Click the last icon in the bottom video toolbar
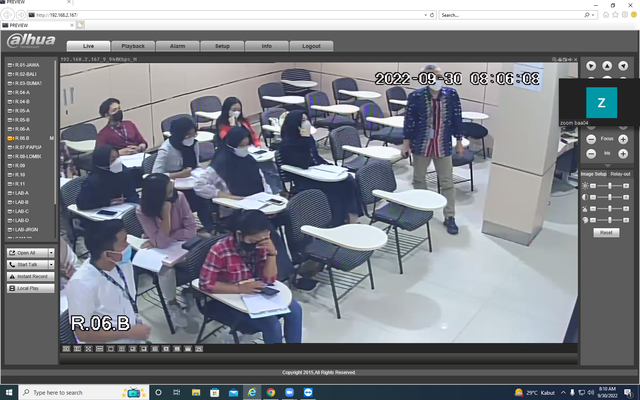640x400 pixels. point(199,349)
